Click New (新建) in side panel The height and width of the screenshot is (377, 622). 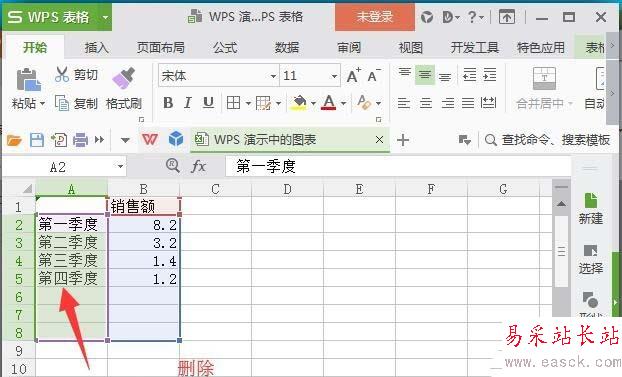tap(591, 209)
